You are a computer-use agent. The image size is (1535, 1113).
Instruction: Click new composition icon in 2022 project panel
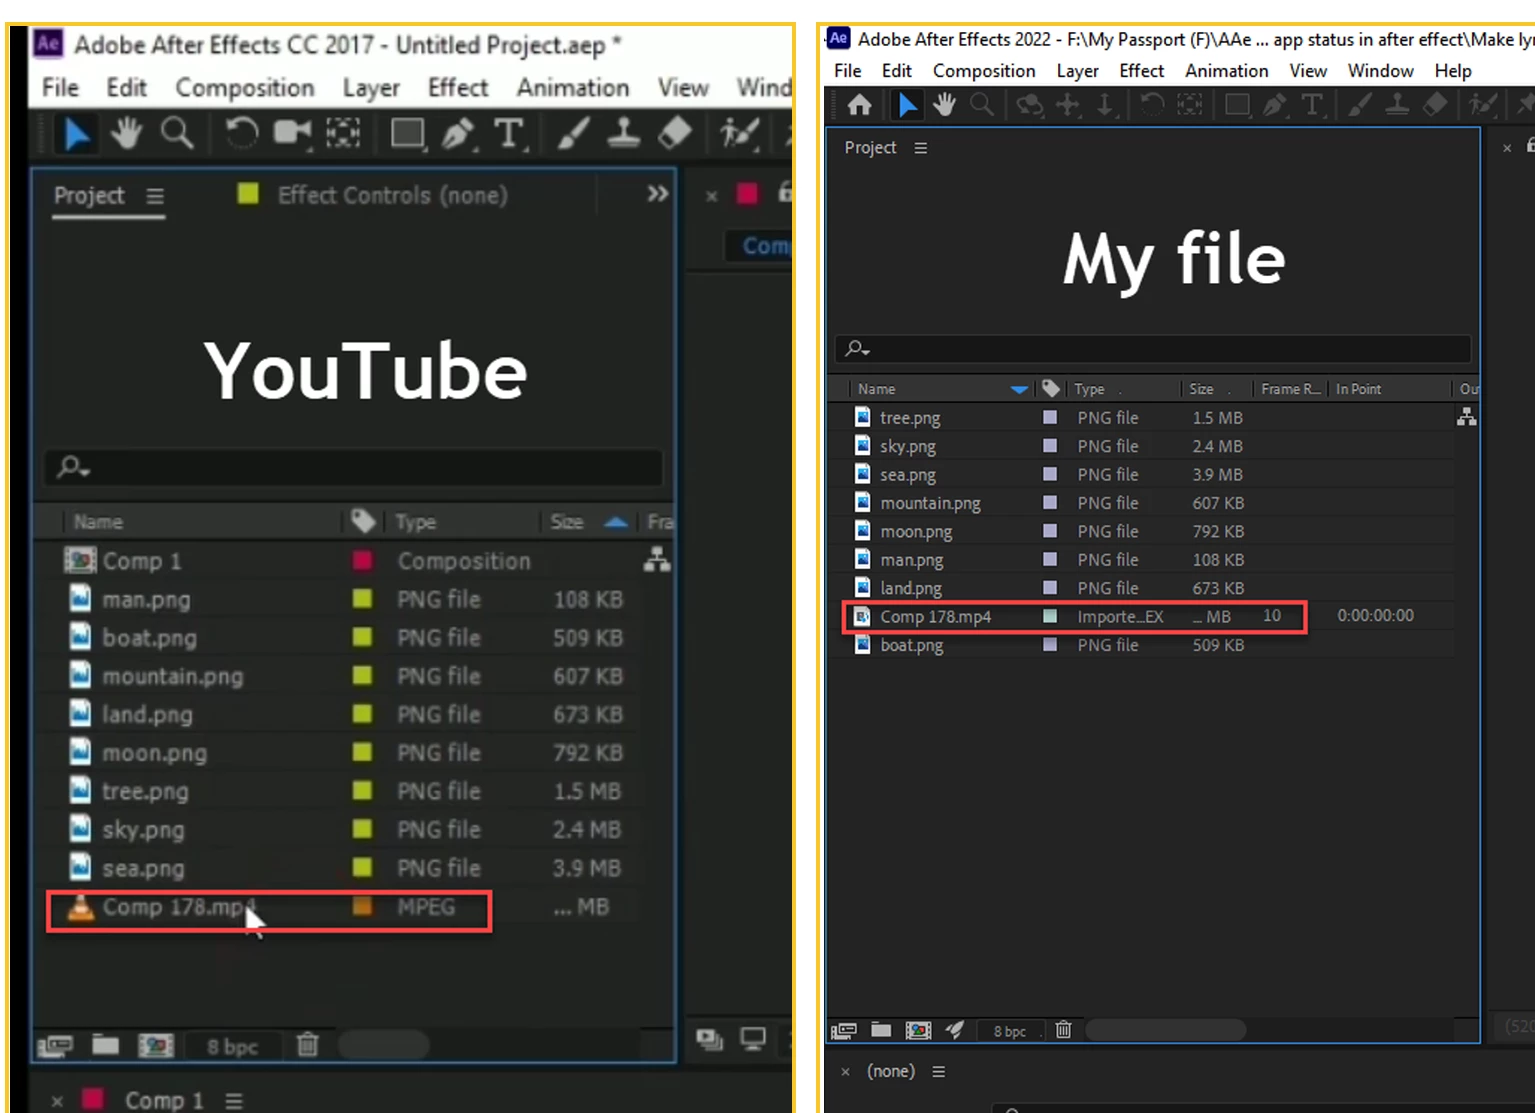coord(918,1030)
